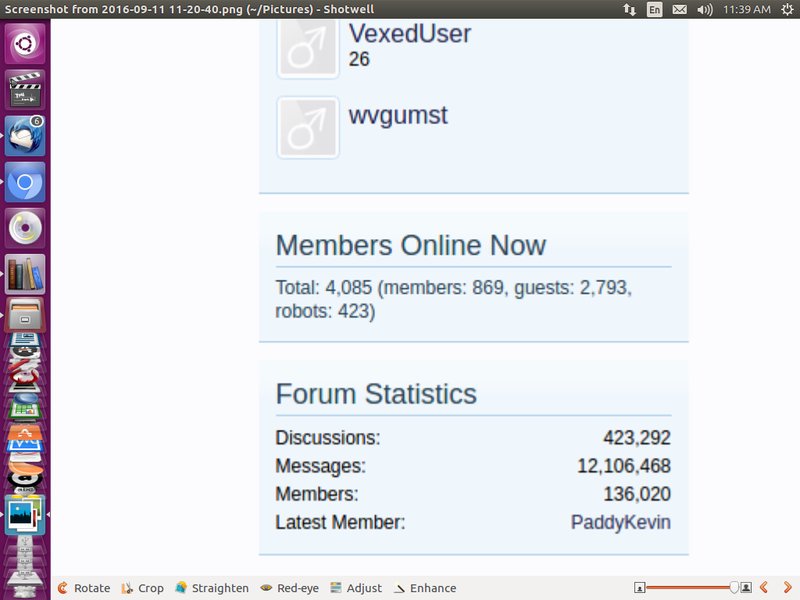This screenshot has height=600, width=800.
Task: Click the zoom slider handle
Action: pos(734,588)
